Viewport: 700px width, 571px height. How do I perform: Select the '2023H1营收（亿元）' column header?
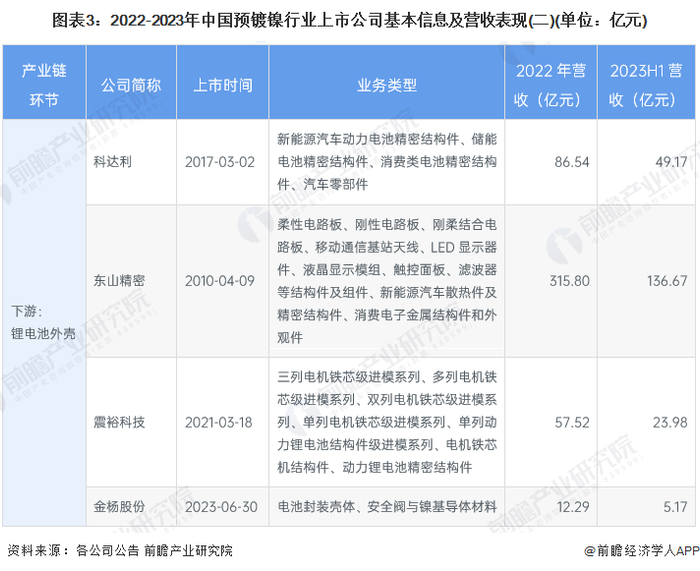click(646, 83)
